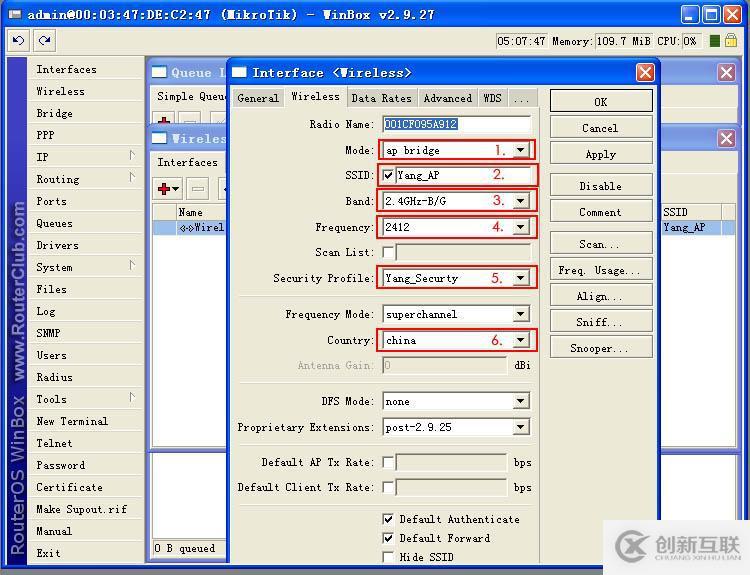
Task: Enable Default AP Tx Rate checkbox
Action: click(x=388, y=462)
